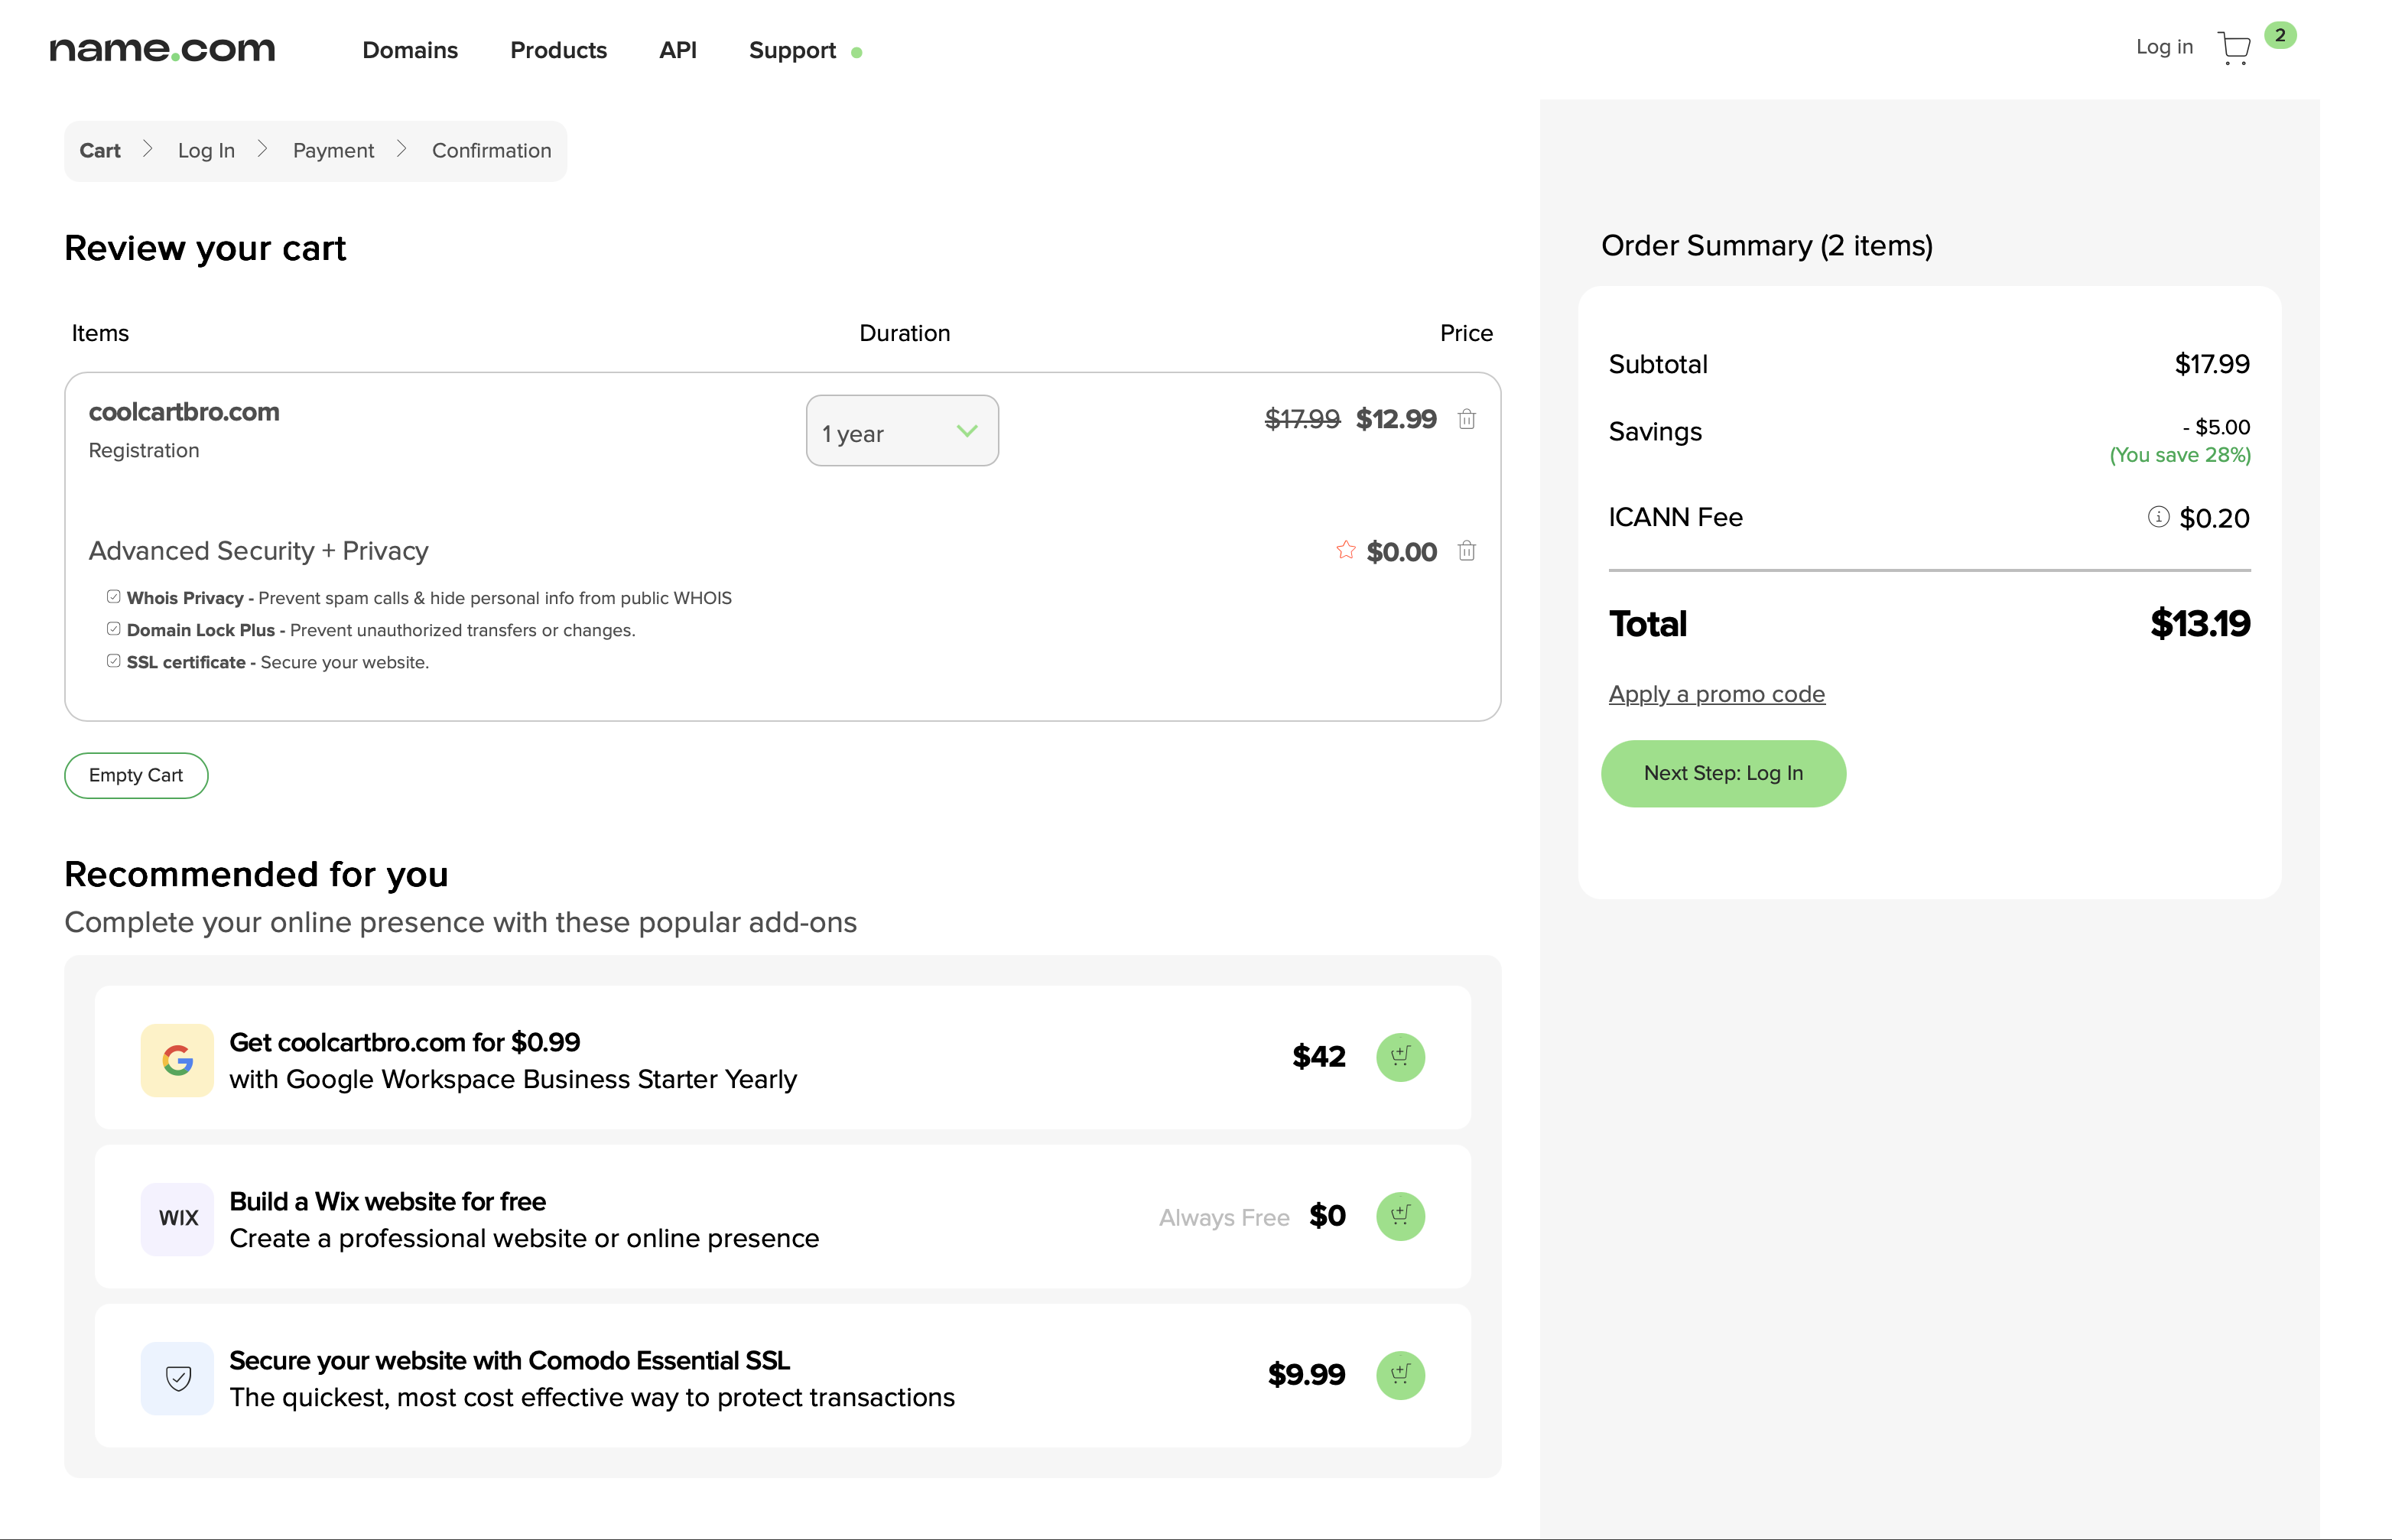The image size is (2392, 1540).
Task: Delete coolcartbro.com domain with trash icon
Action: [x=1466, y=419]
